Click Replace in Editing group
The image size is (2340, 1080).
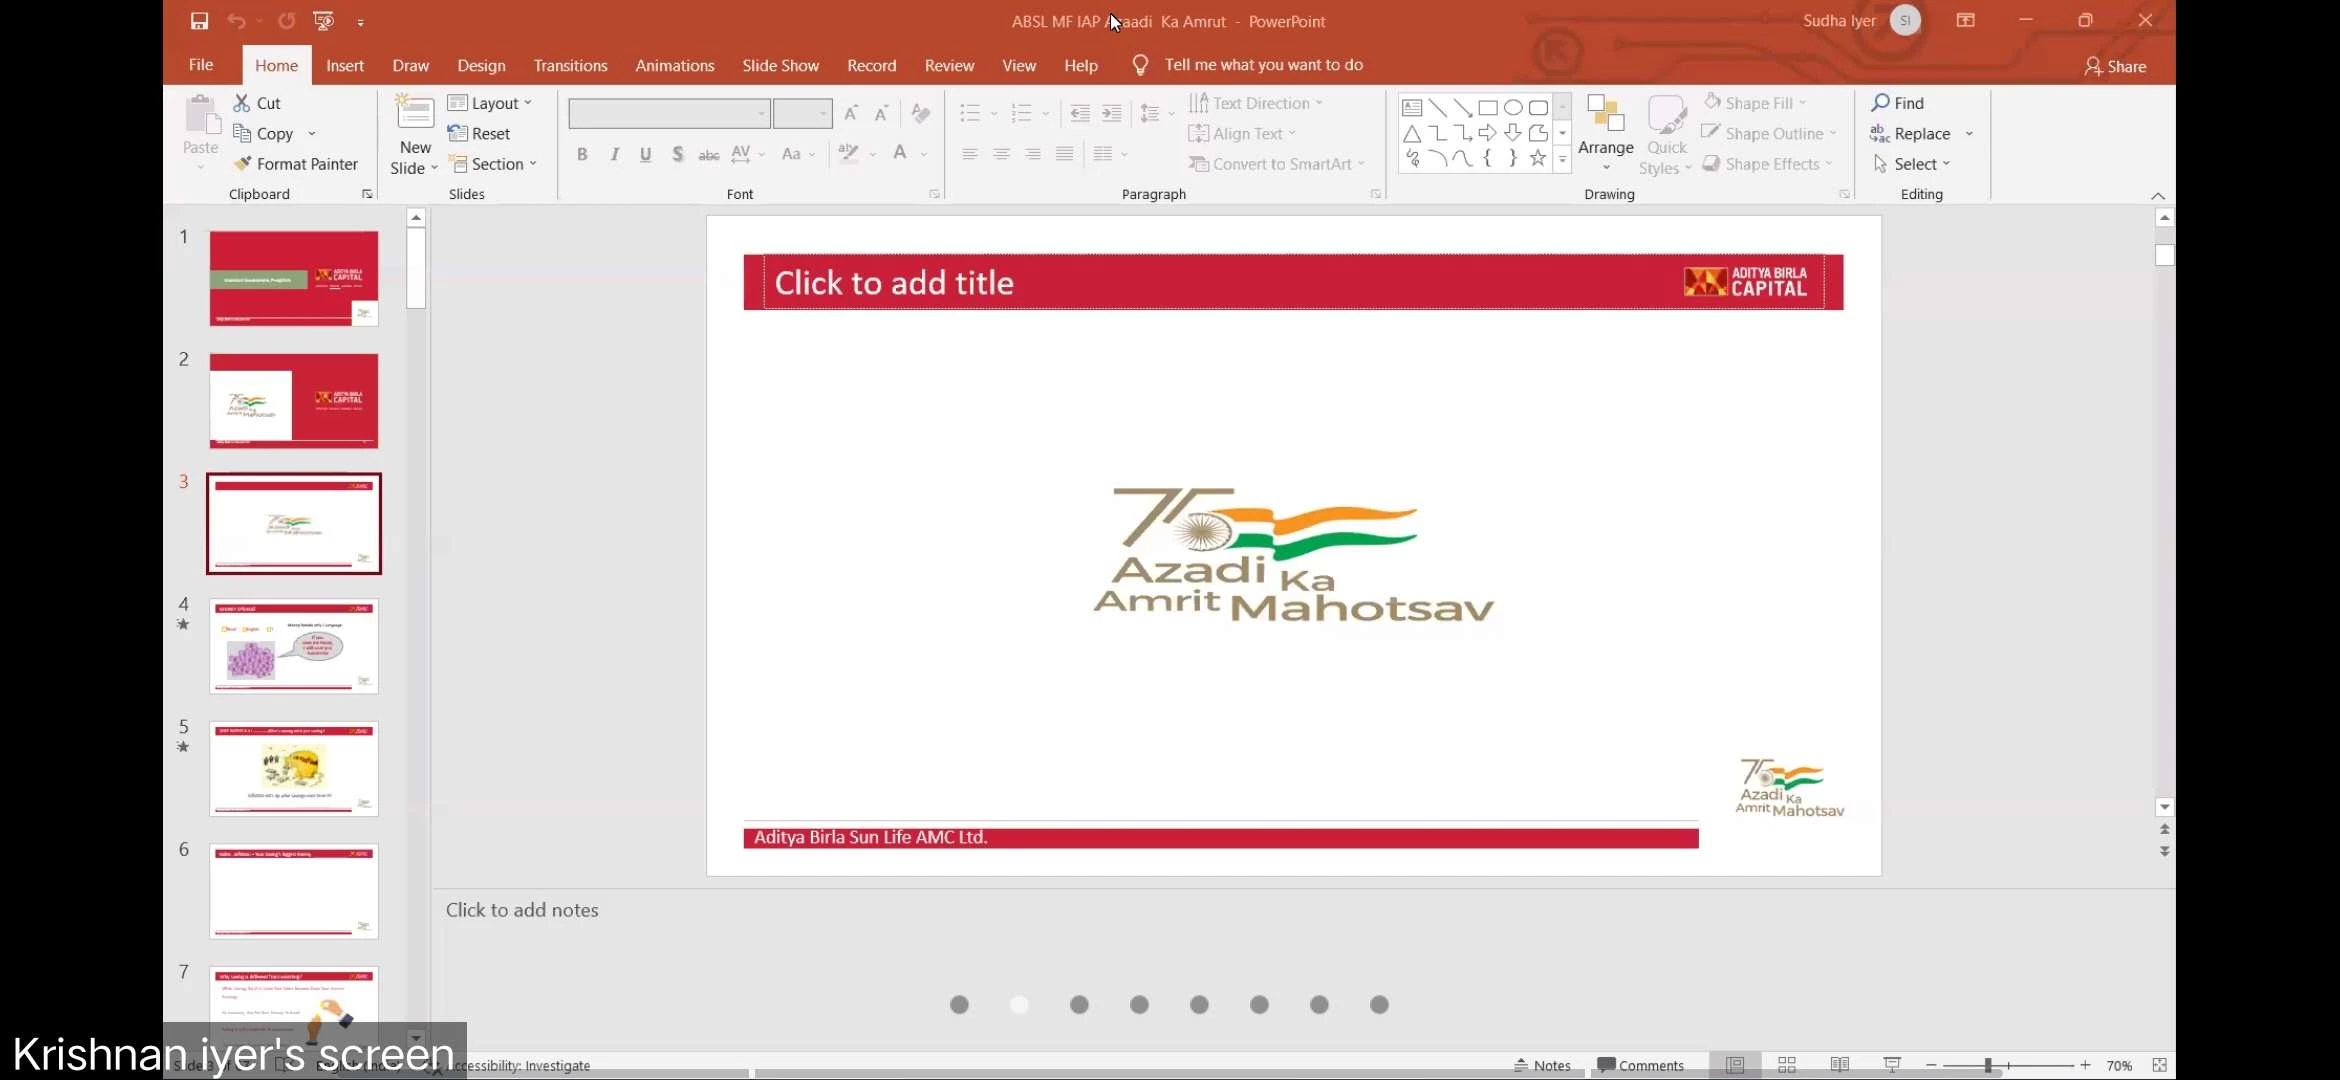pos(1911,133)
